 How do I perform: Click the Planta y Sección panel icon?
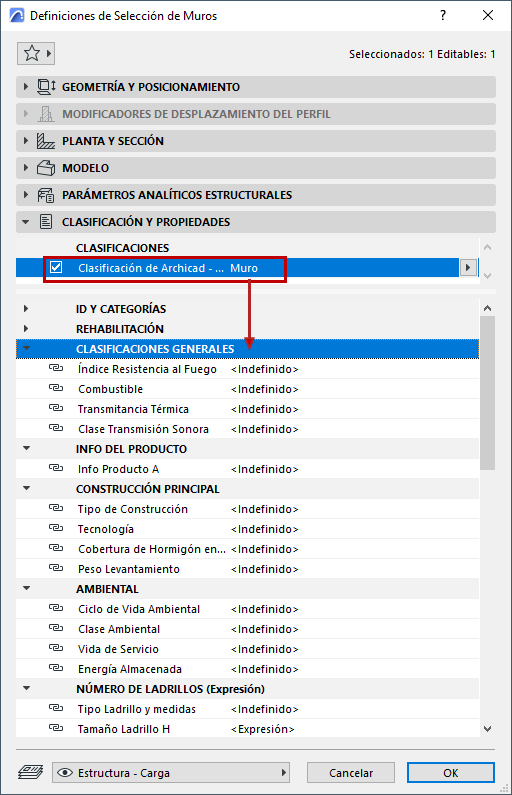point(46,141)
